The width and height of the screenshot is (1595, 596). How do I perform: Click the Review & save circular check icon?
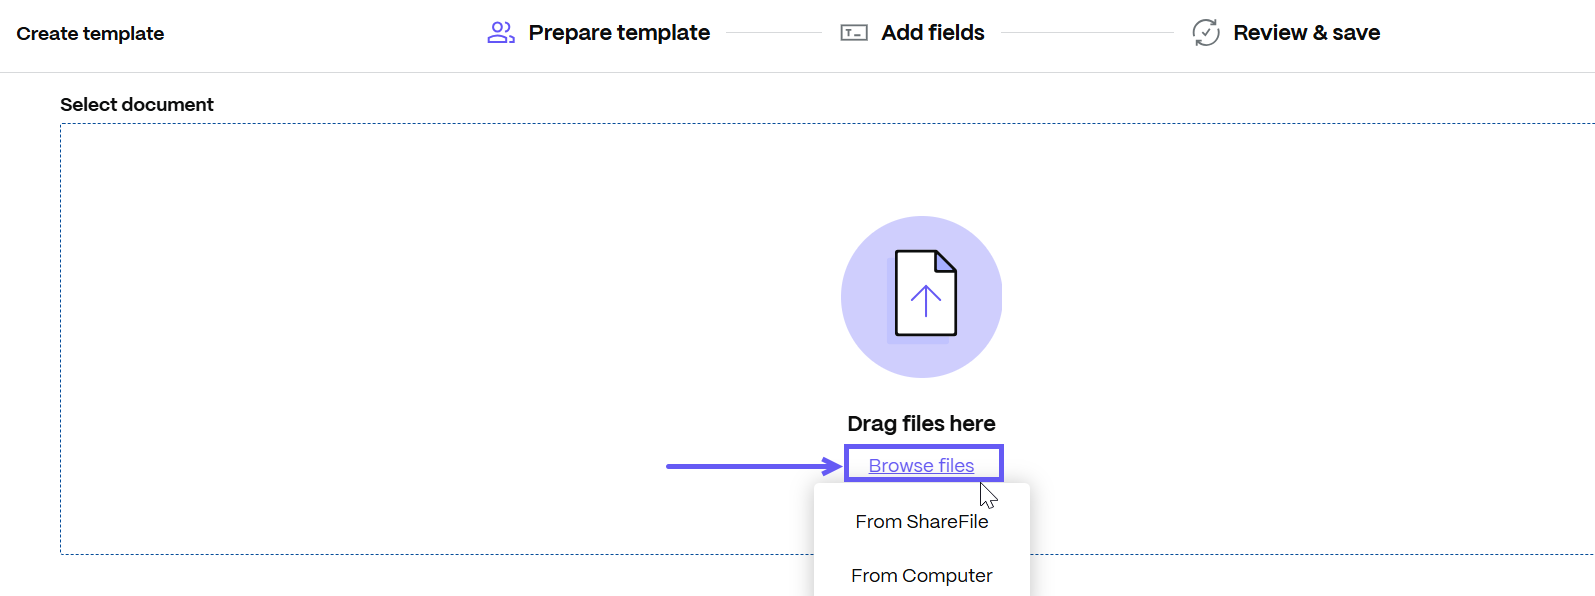click(1206, 33)
